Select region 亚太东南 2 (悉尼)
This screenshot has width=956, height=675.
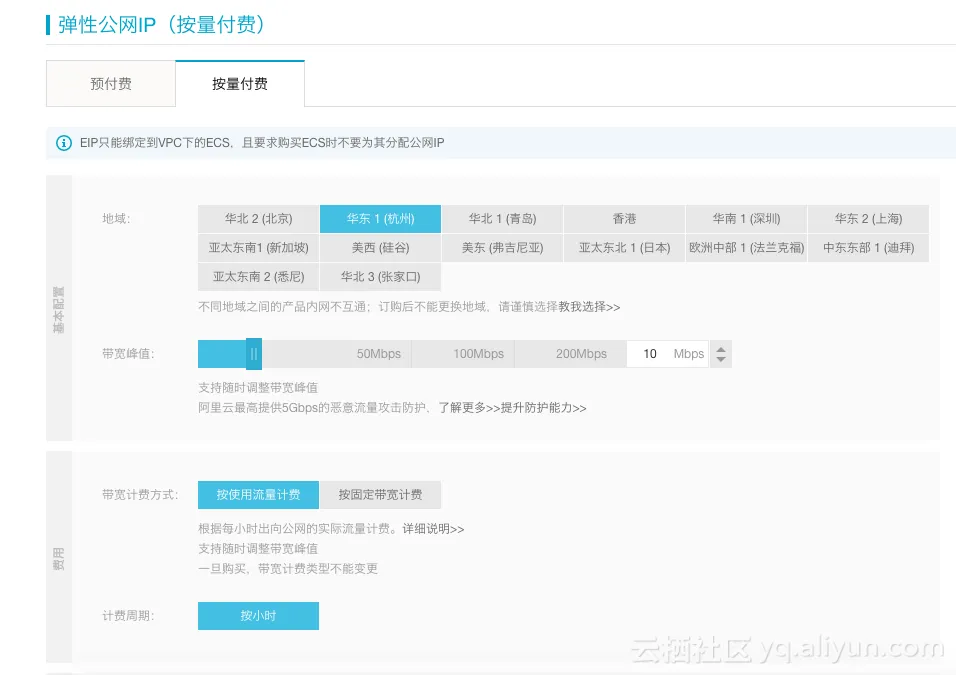[259, 277]
